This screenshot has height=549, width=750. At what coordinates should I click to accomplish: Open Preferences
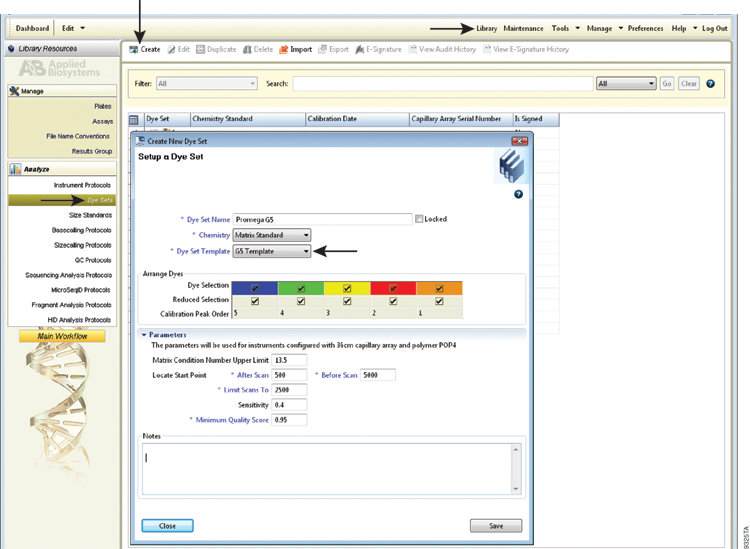[x=645, y=29]
